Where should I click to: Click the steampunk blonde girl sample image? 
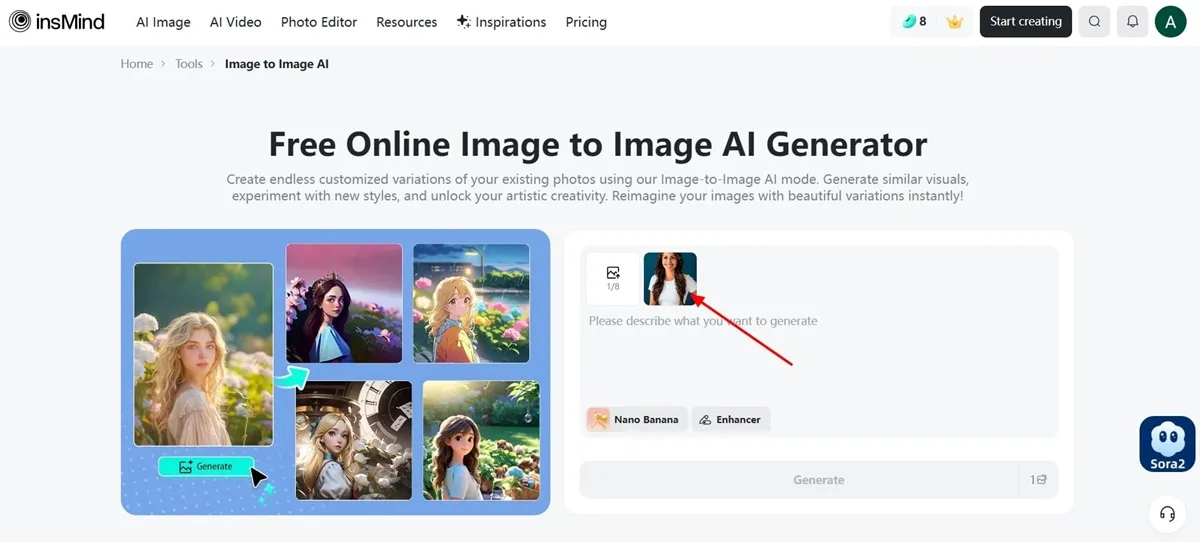pos(354,440)
